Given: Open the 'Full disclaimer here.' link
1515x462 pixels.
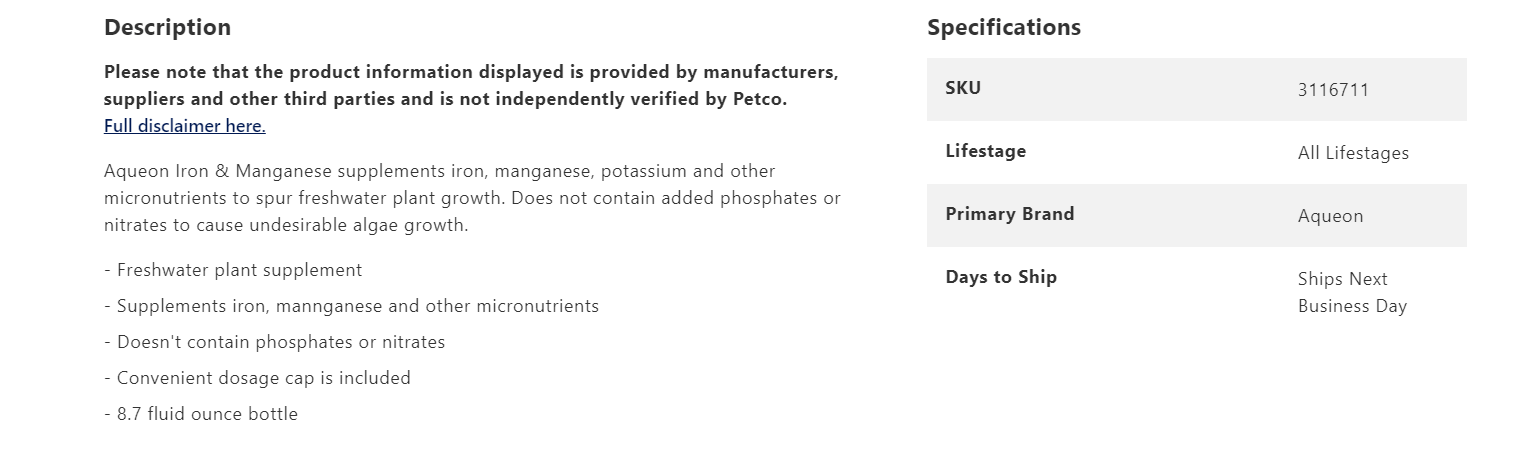Looking at the screenshot, I should [x=184, y=126].
